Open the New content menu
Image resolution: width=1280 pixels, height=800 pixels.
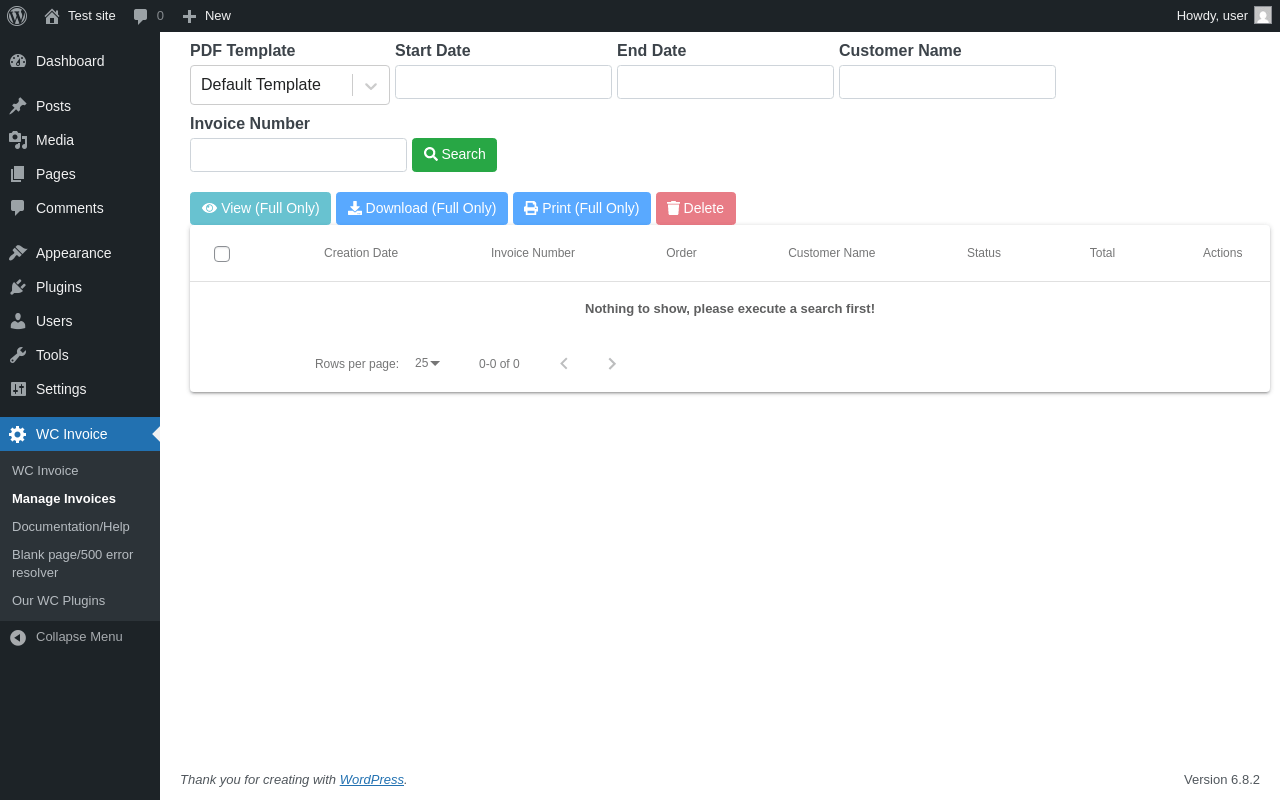(x=206, y=16)
